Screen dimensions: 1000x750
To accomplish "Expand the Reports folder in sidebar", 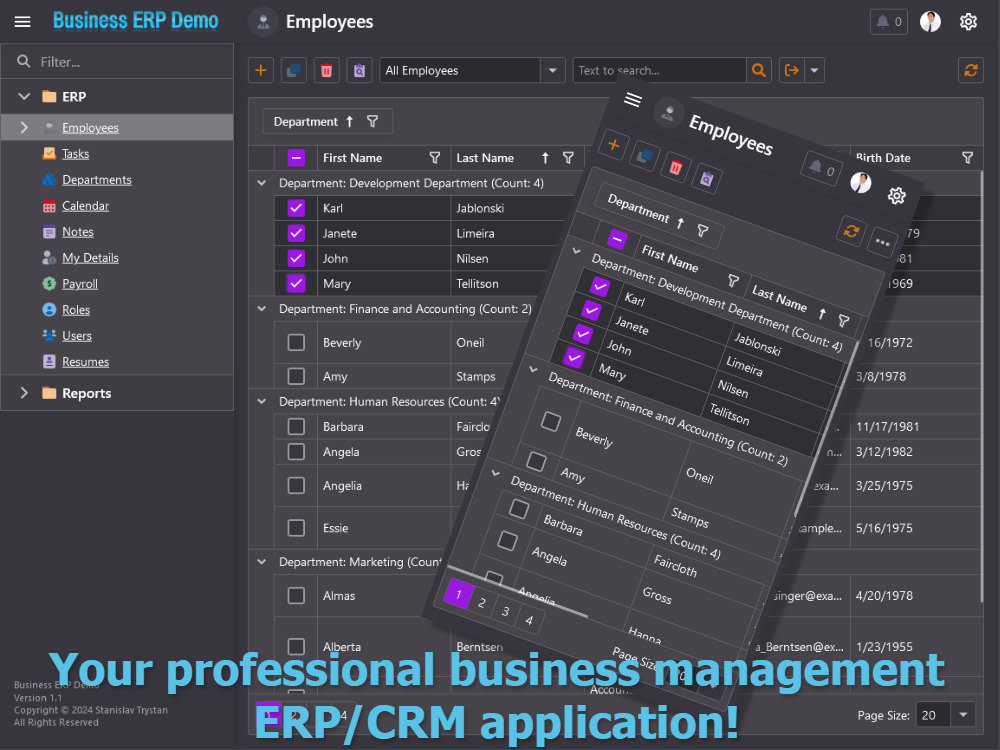I will (24, 393).
